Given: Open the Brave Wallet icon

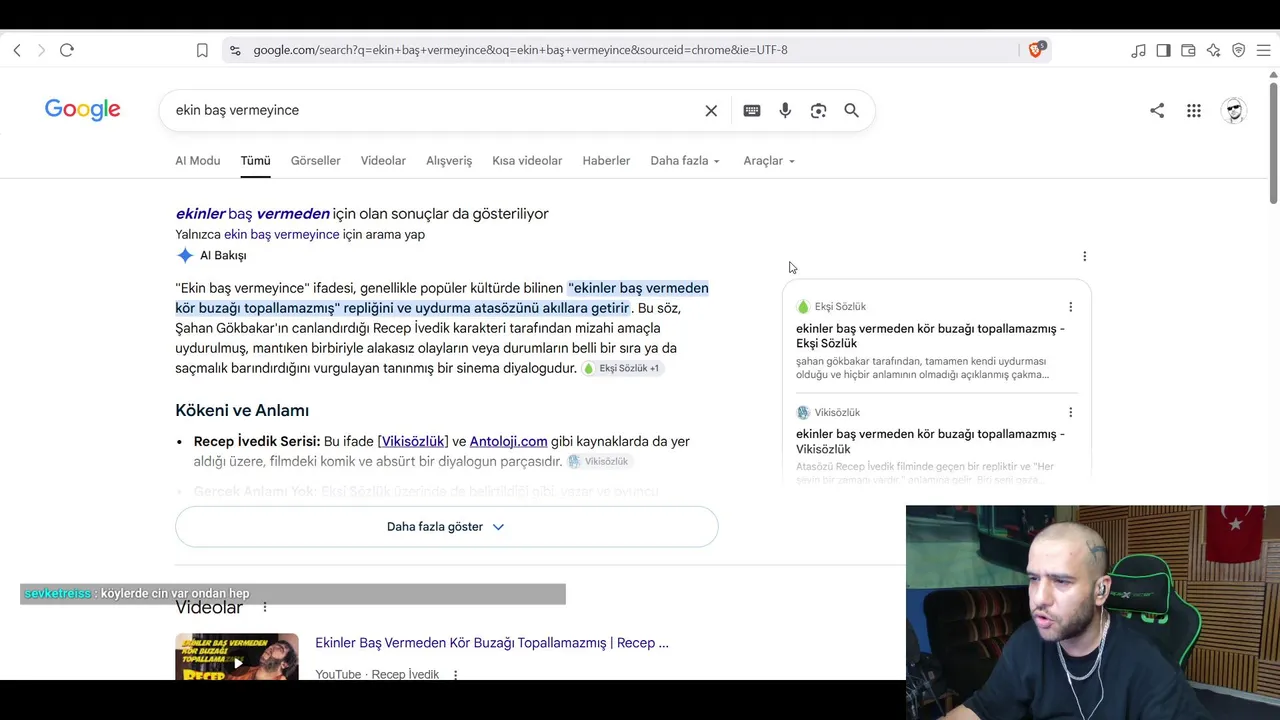Looking at the screenshot, I should point(1188,50).
